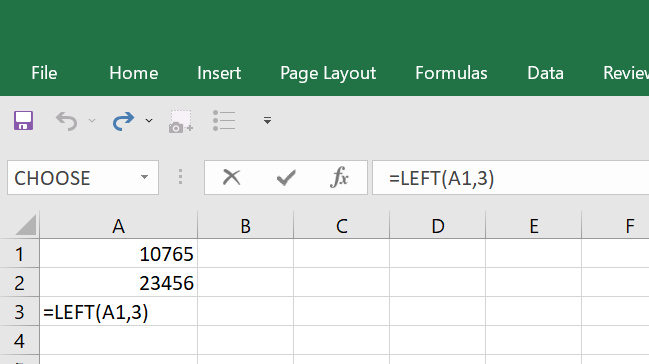Open the Insert ribbon tab
Viewport: 649px width, 364px height.
(x=219, y=73)
